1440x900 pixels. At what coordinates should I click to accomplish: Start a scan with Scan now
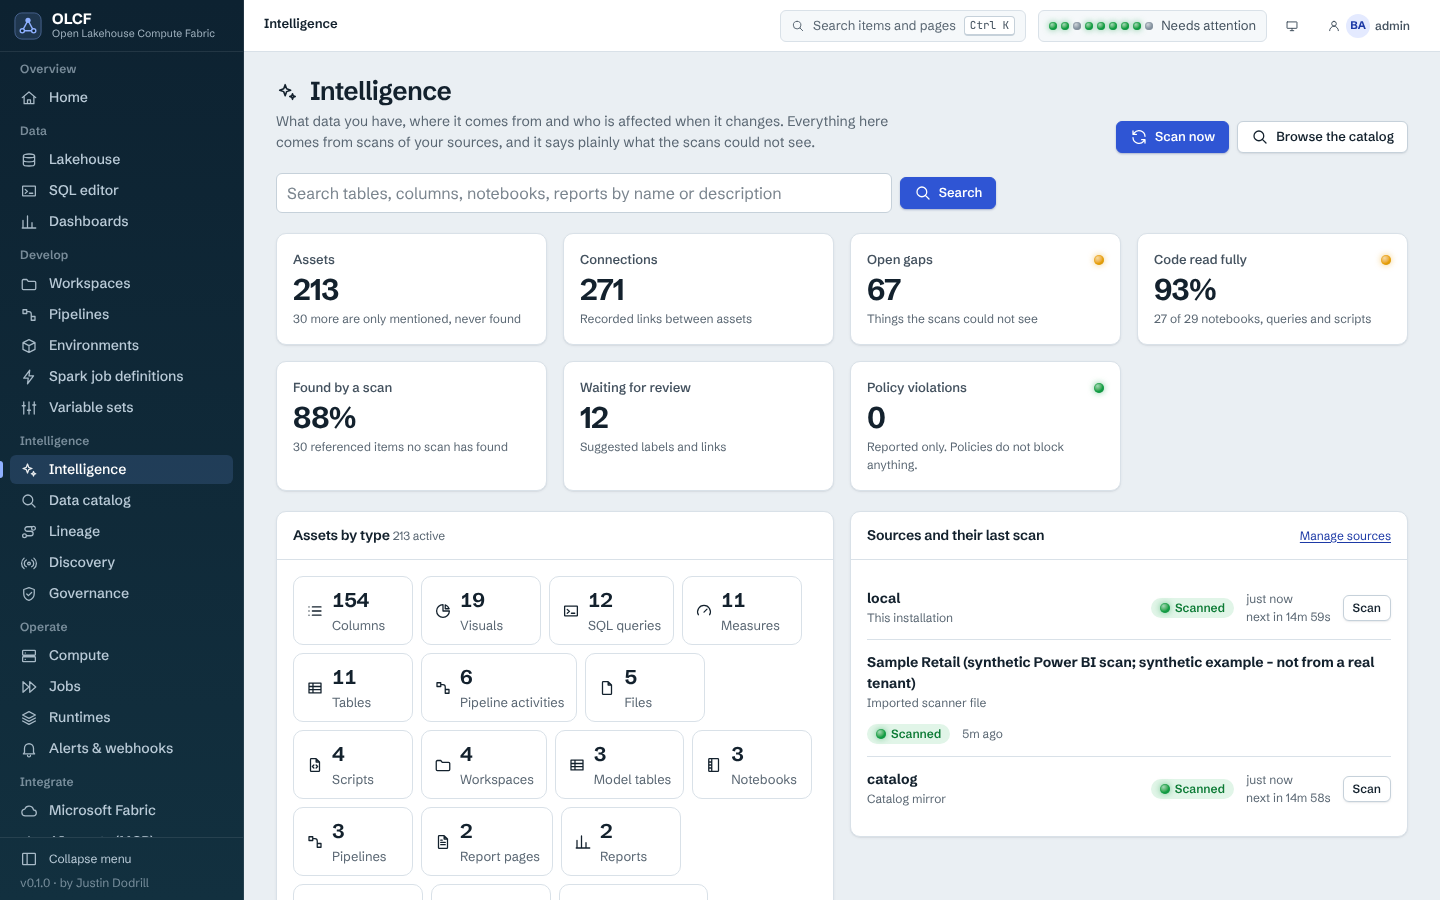click(1172, 137)
